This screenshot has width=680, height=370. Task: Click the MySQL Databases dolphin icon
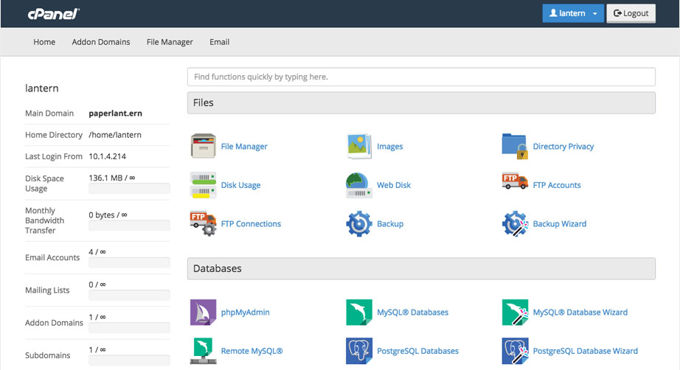[359, 312]
